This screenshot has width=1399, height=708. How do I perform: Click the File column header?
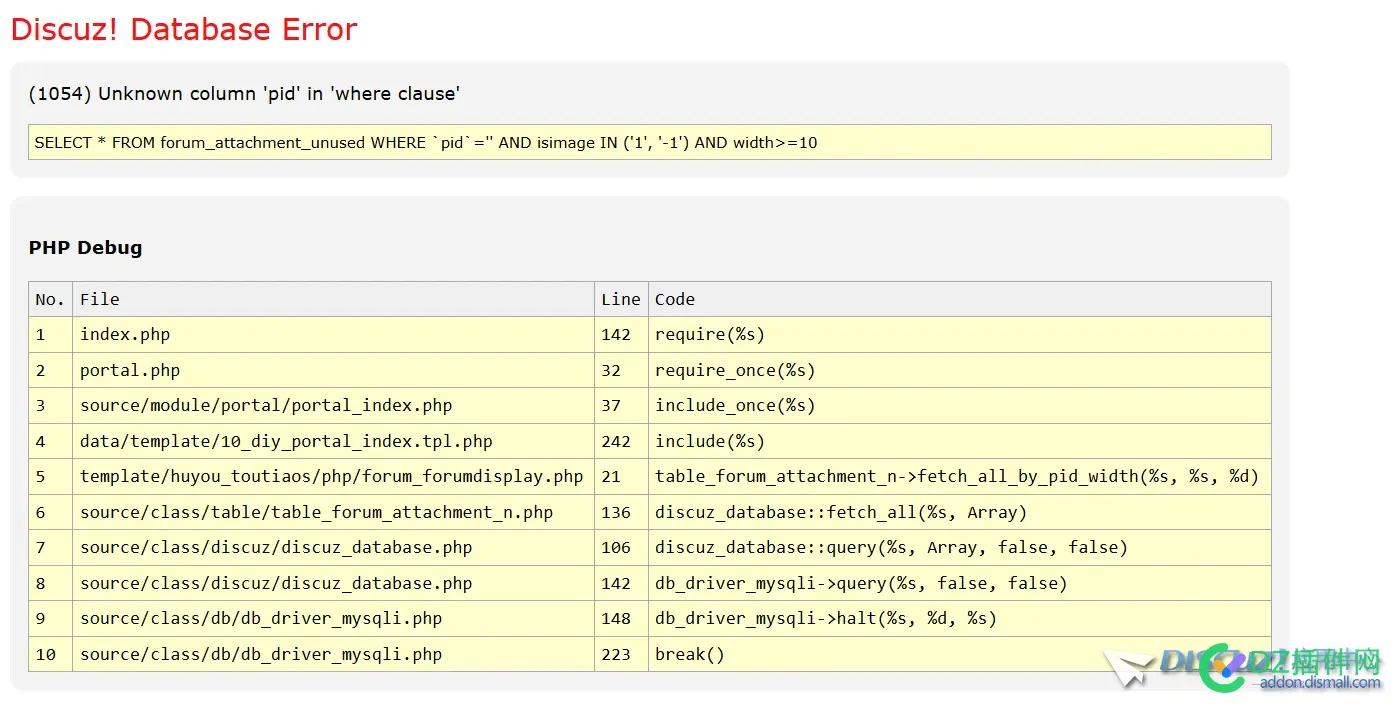tap(100, 299)
